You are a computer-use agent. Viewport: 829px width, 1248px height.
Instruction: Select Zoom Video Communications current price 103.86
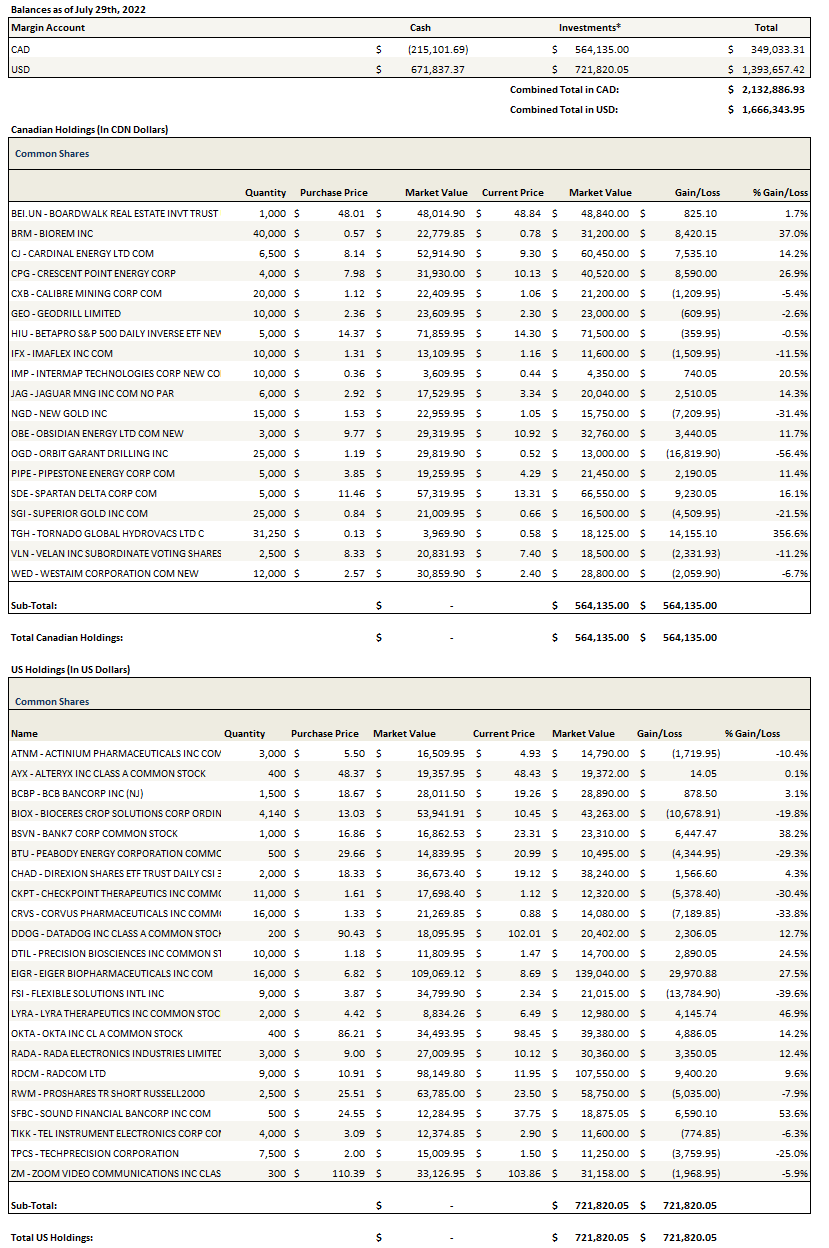coord(518,1173)
